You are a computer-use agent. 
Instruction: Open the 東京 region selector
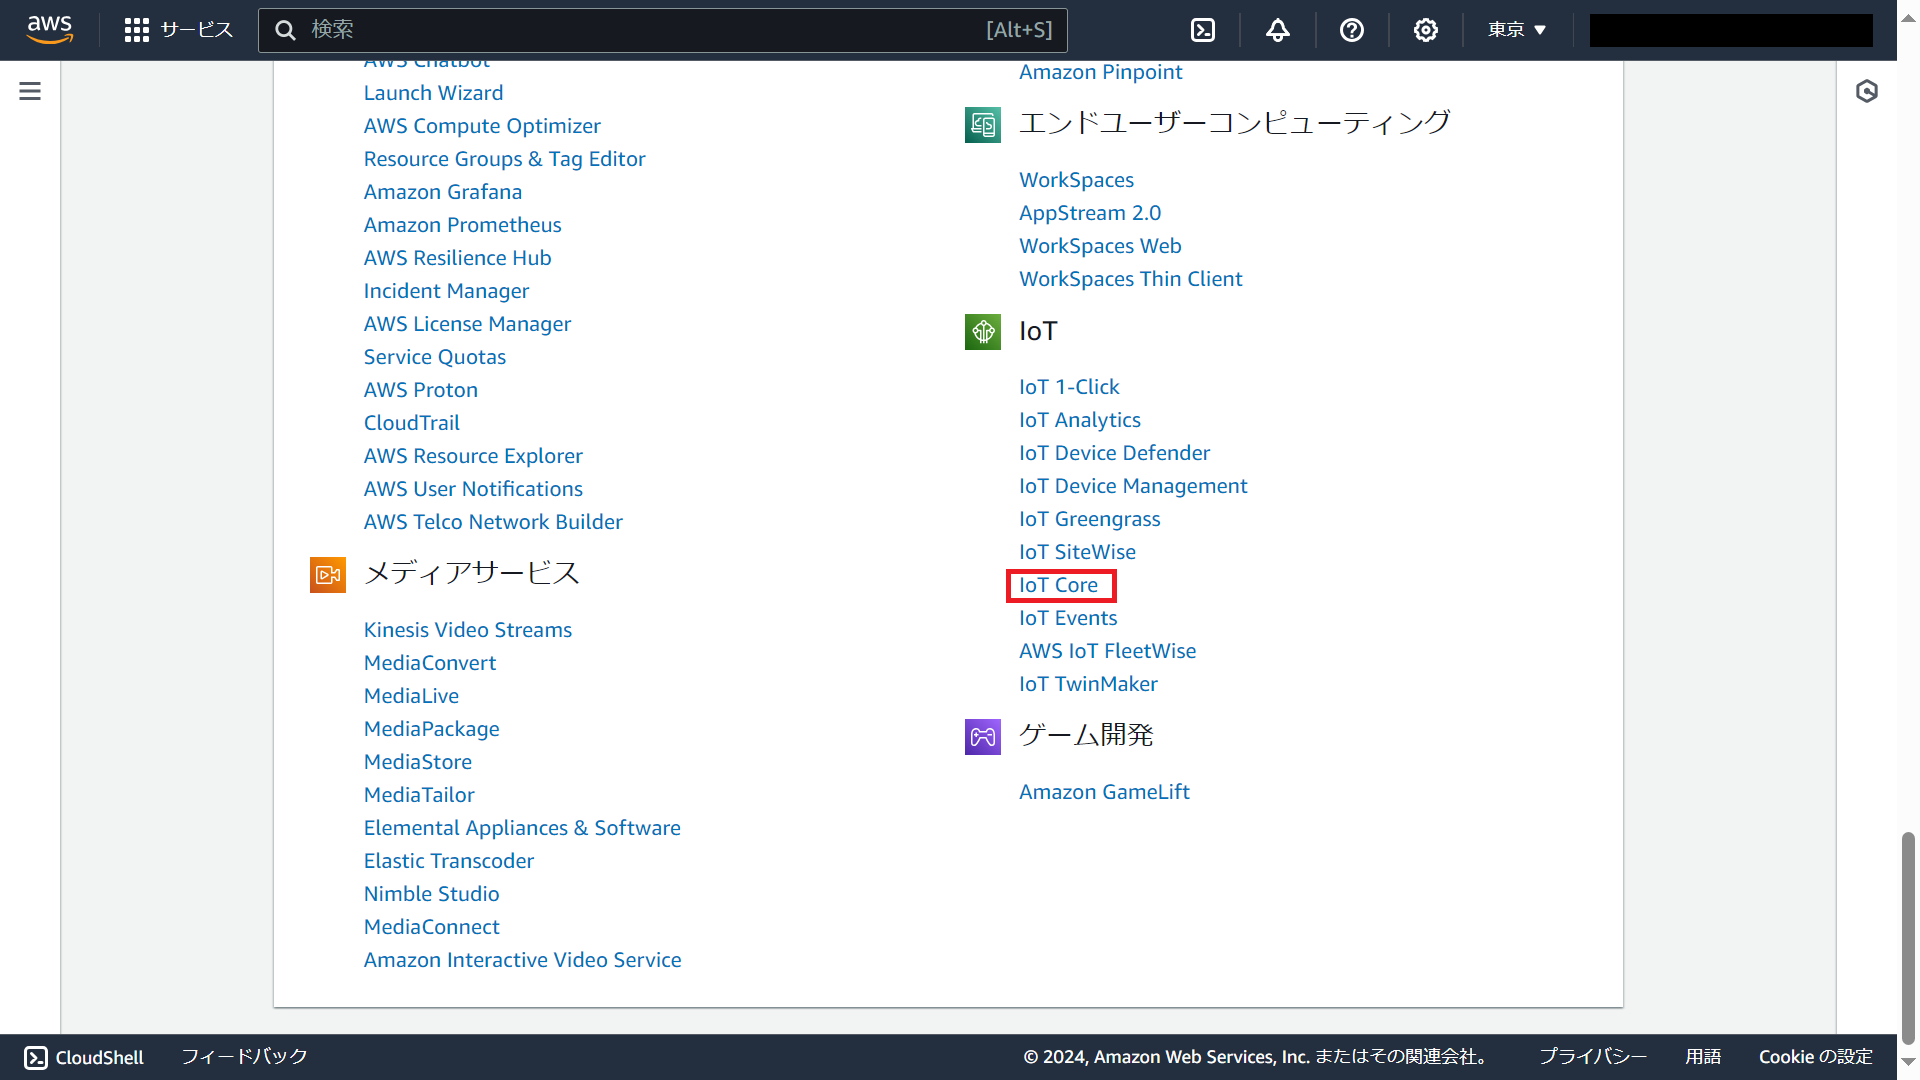(1516, 30)
